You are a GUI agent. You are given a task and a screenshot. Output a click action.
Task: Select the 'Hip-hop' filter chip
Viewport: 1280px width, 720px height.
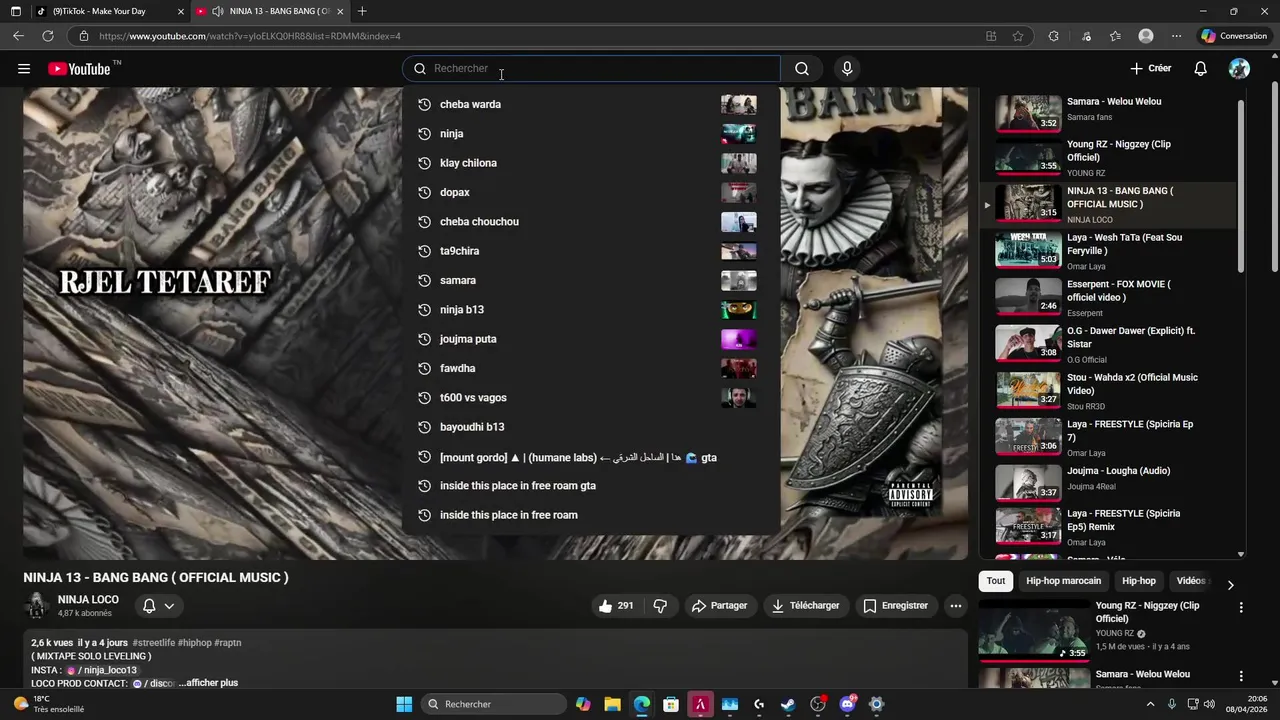(1139, 581)
